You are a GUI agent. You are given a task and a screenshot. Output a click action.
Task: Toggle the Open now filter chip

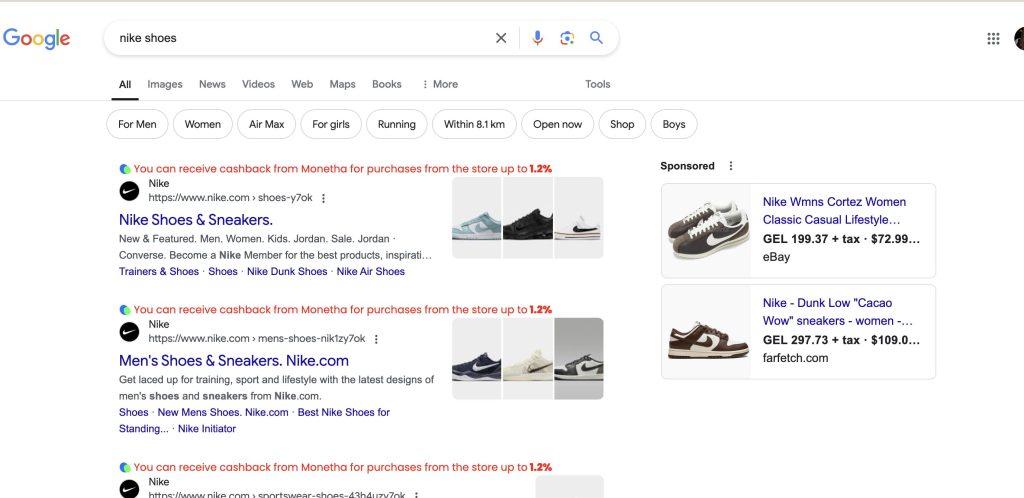pyautogui.click(x=557, y=124)
